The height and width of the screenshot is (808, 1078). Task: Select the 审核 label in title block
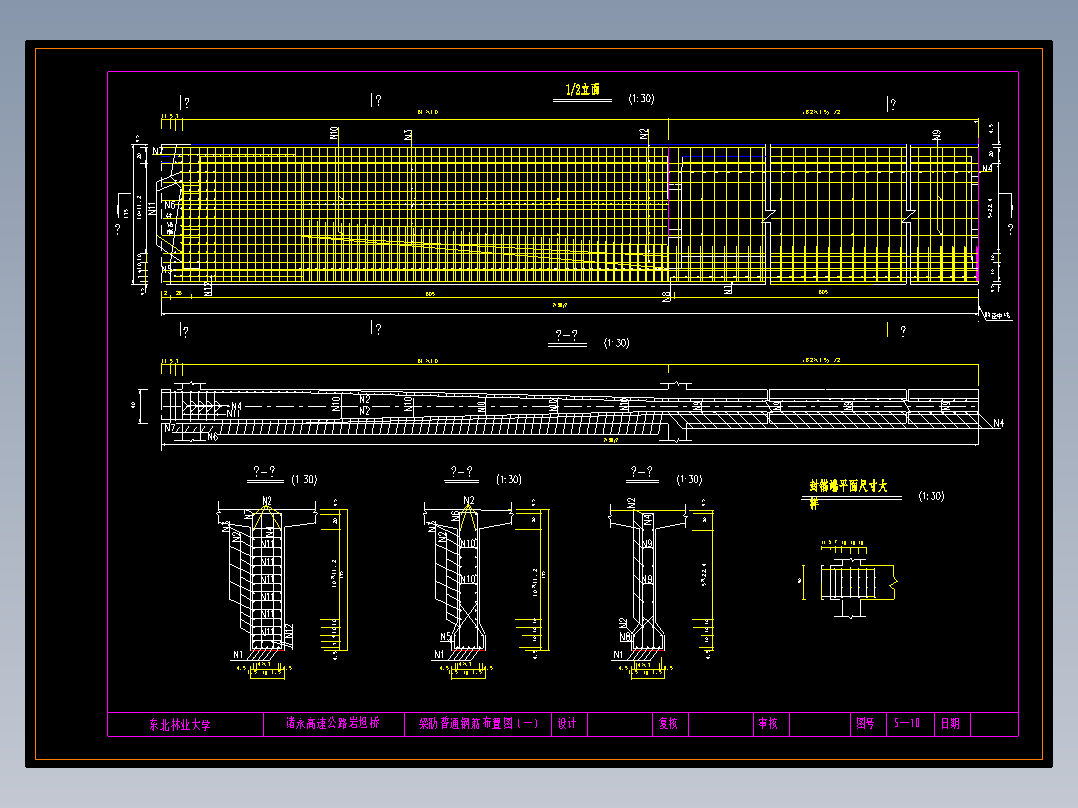click(768, 723)
